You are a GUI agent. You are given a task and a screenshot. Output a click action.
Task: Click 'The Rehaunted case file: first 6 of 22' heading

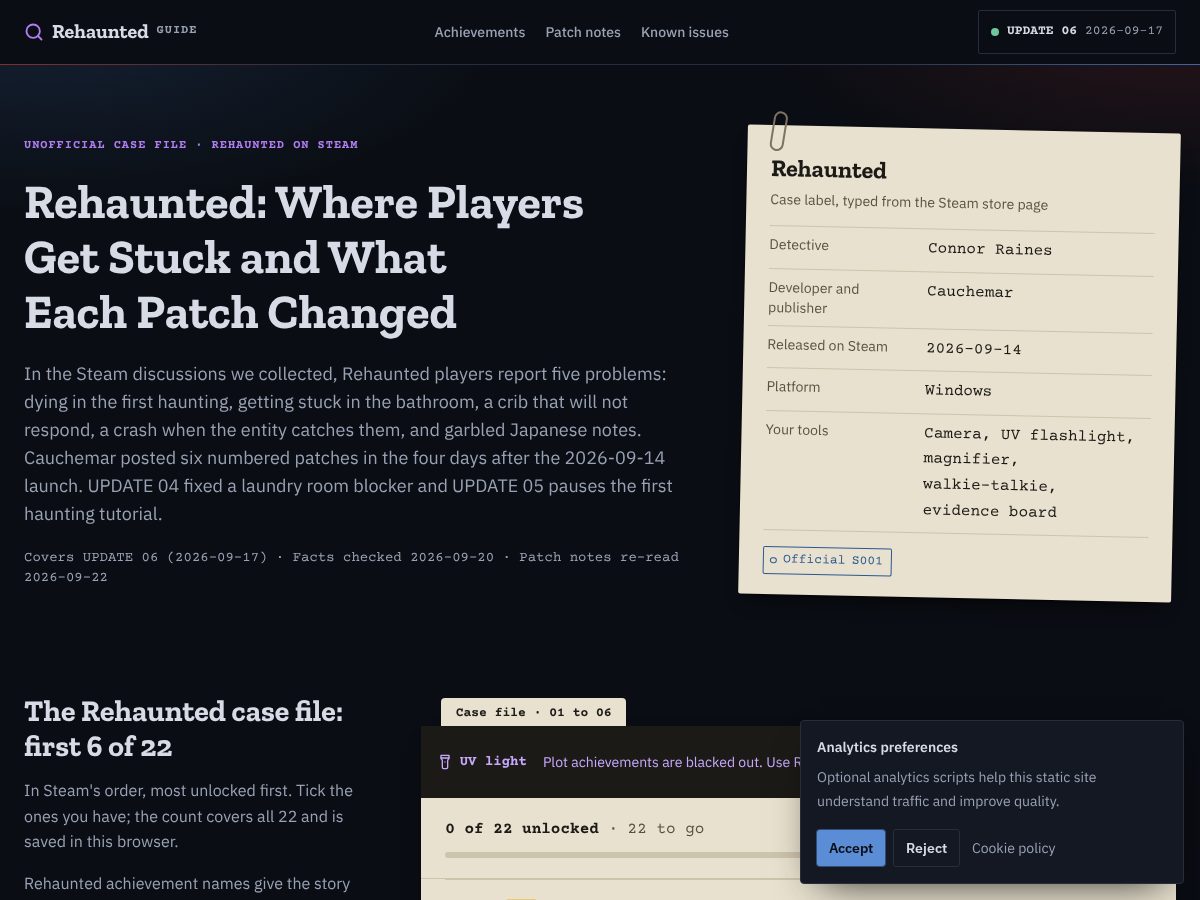184,729
